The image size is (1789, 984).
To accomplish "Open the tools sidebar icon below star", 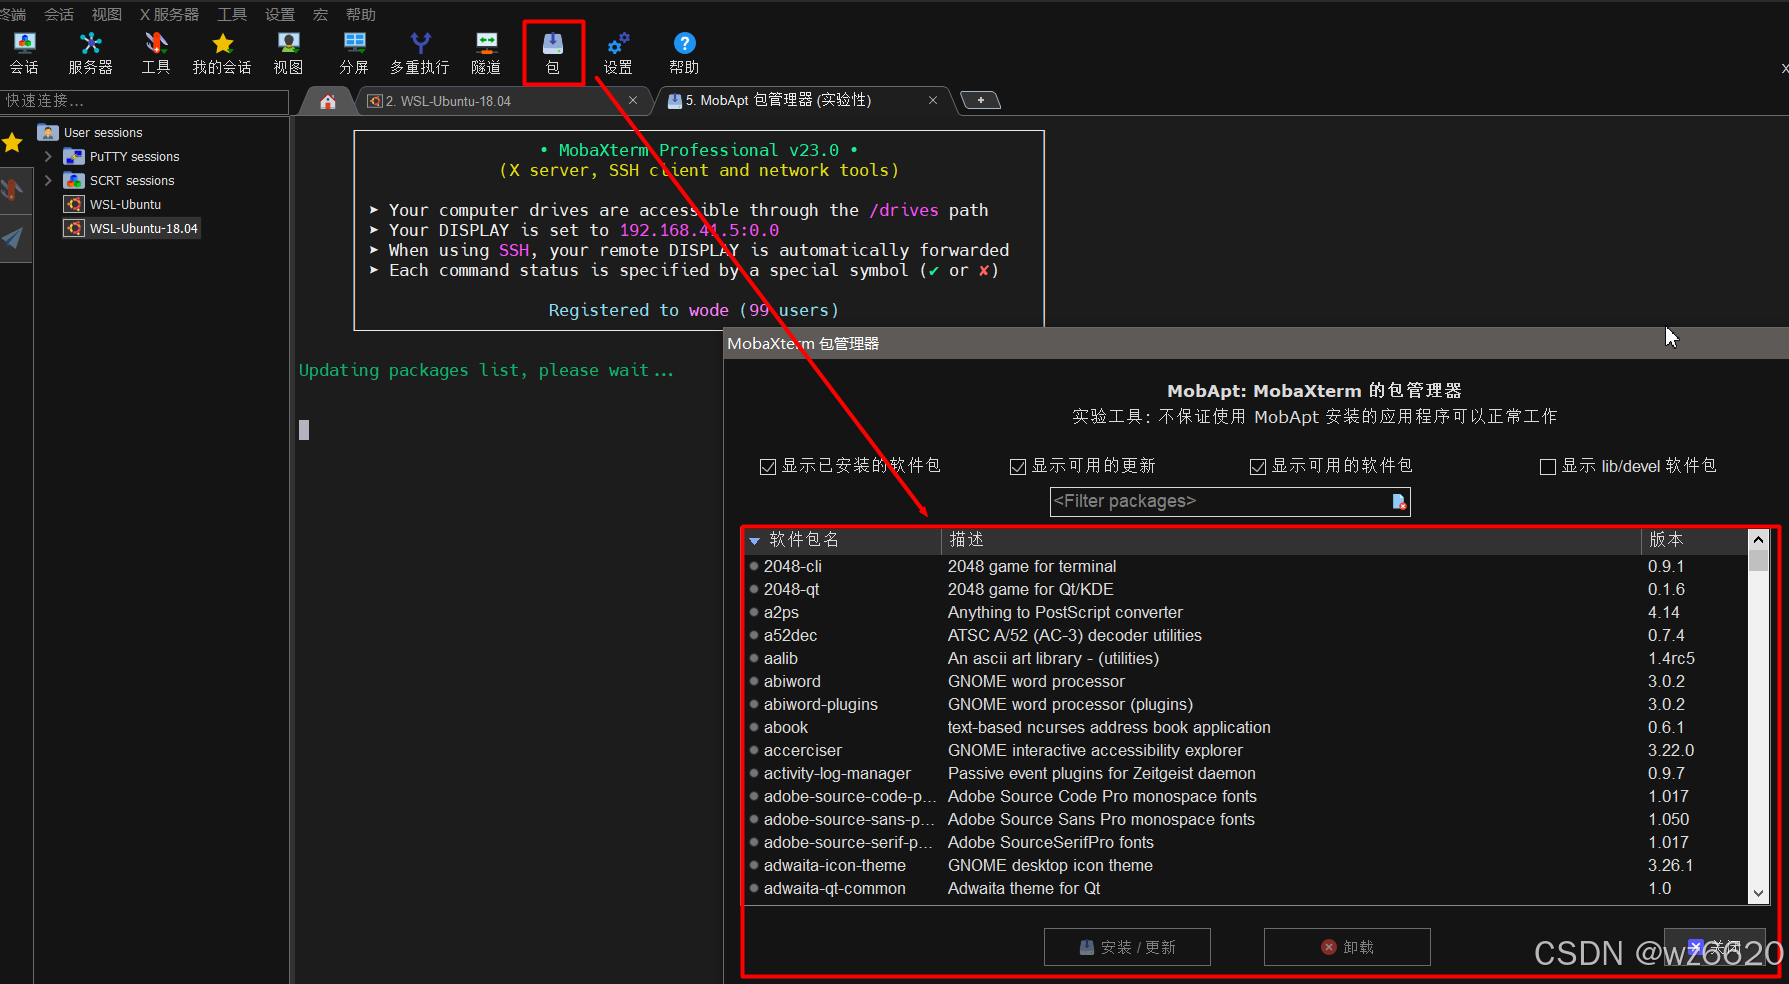I will 13,189.
